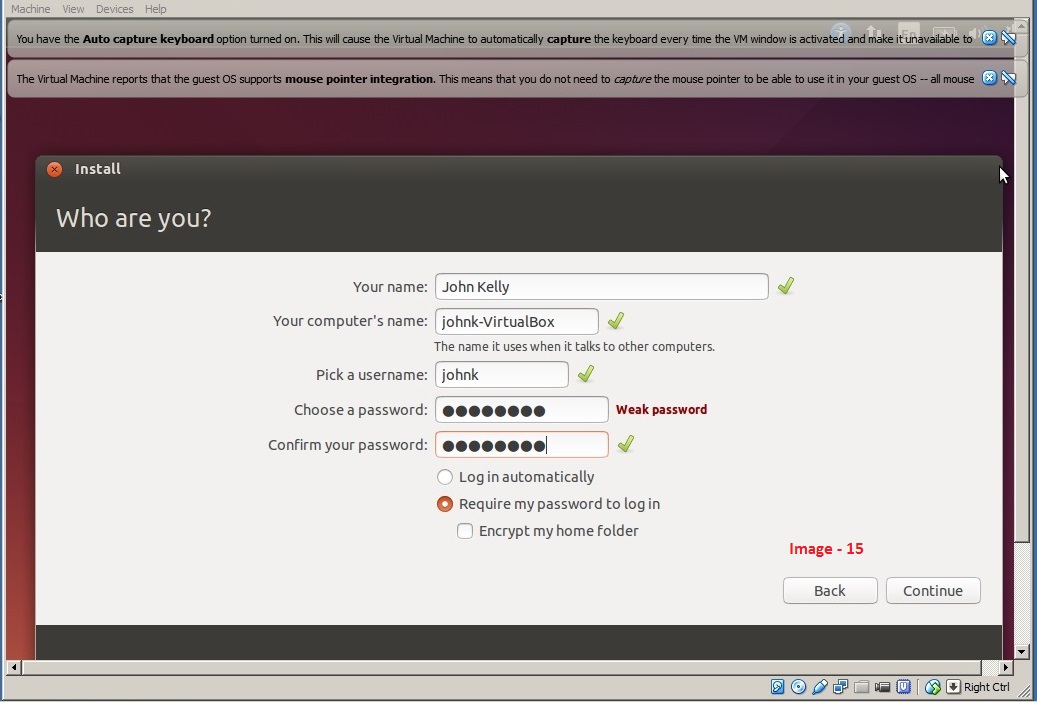1037x703 pixels.
Task: Click the virtualization chip status icon
Action: (903, 687)
